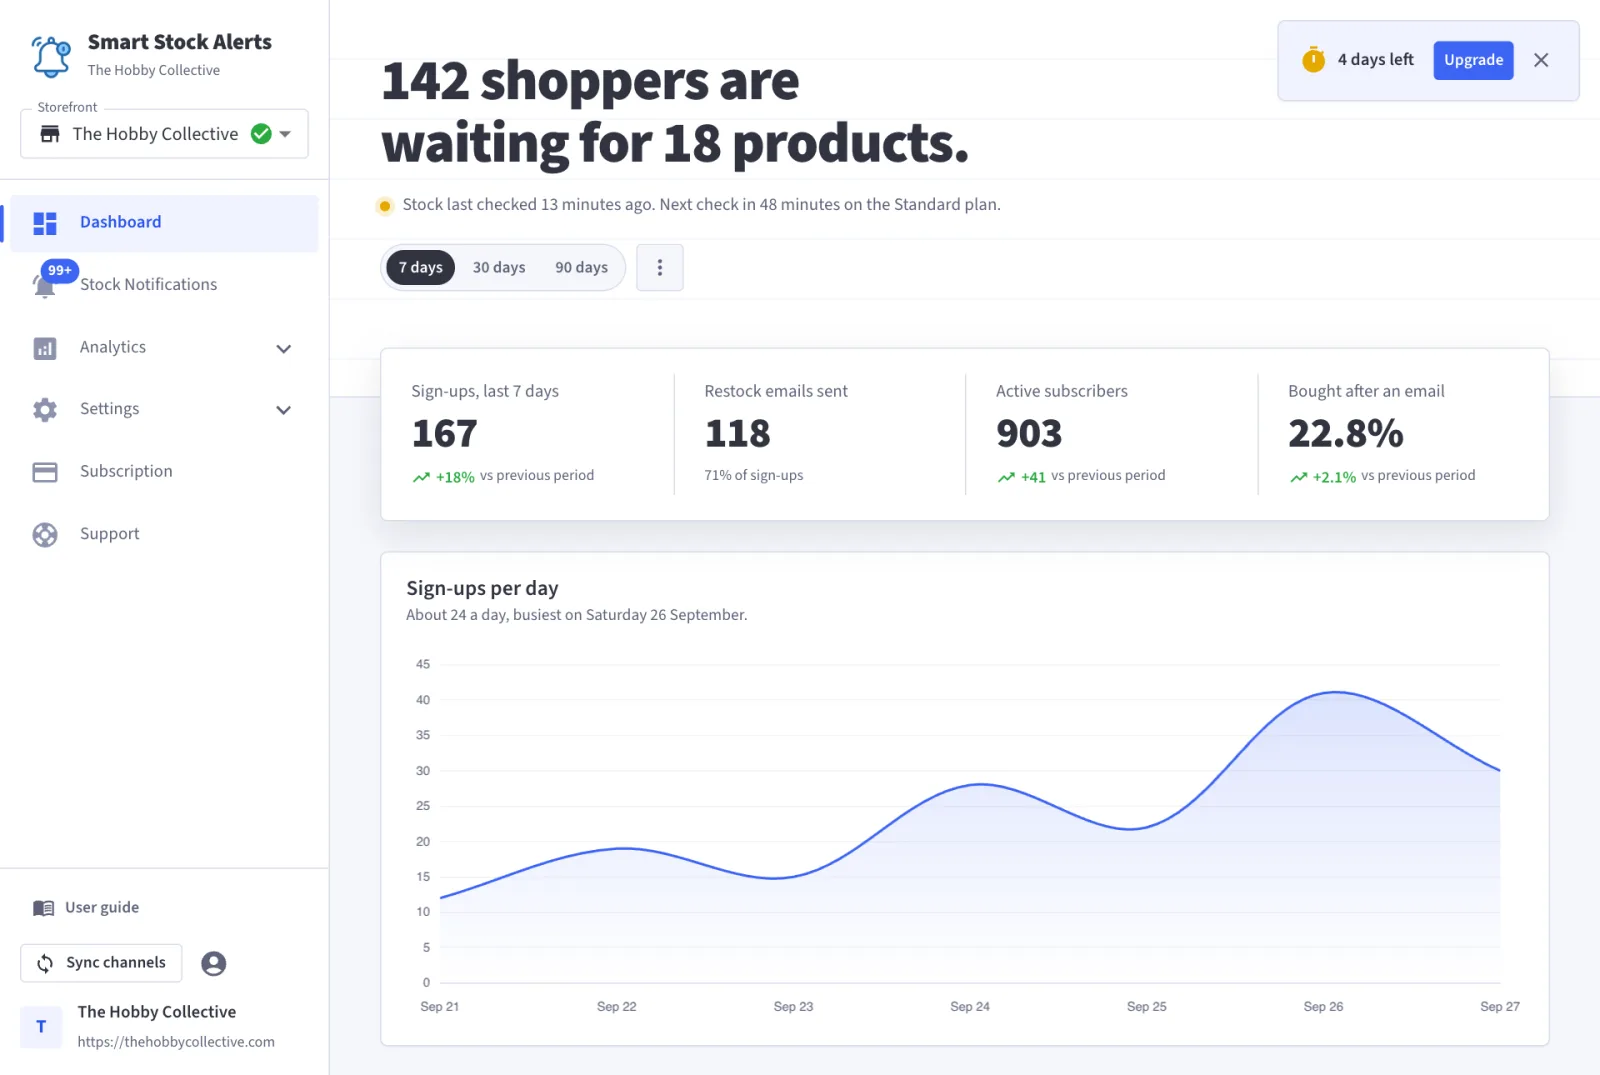This screenshot has height=1075, width=1600.
Task: Click the Settings gear icon
Action: [x=45, y=410]
